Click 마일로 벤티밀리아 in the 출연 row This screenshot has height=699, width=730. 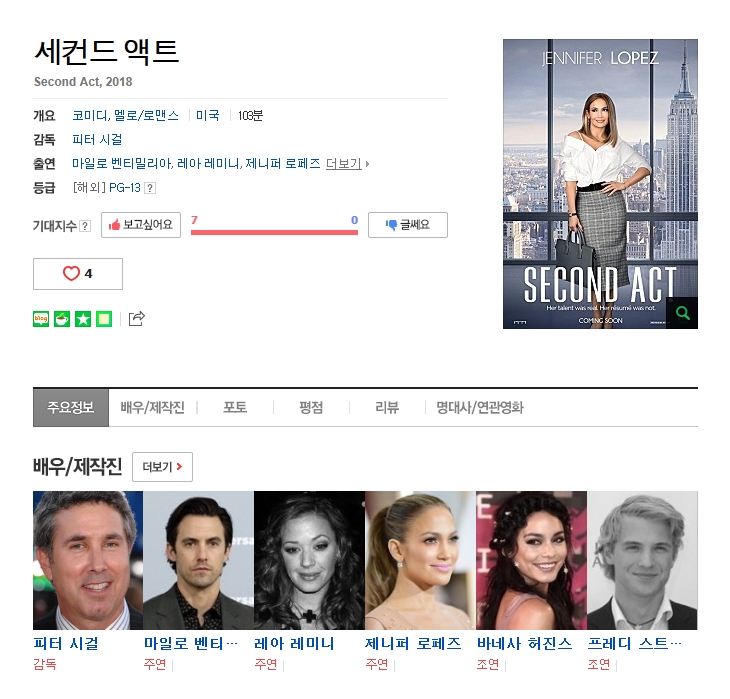pyautogui.click(x=122, y=164)
